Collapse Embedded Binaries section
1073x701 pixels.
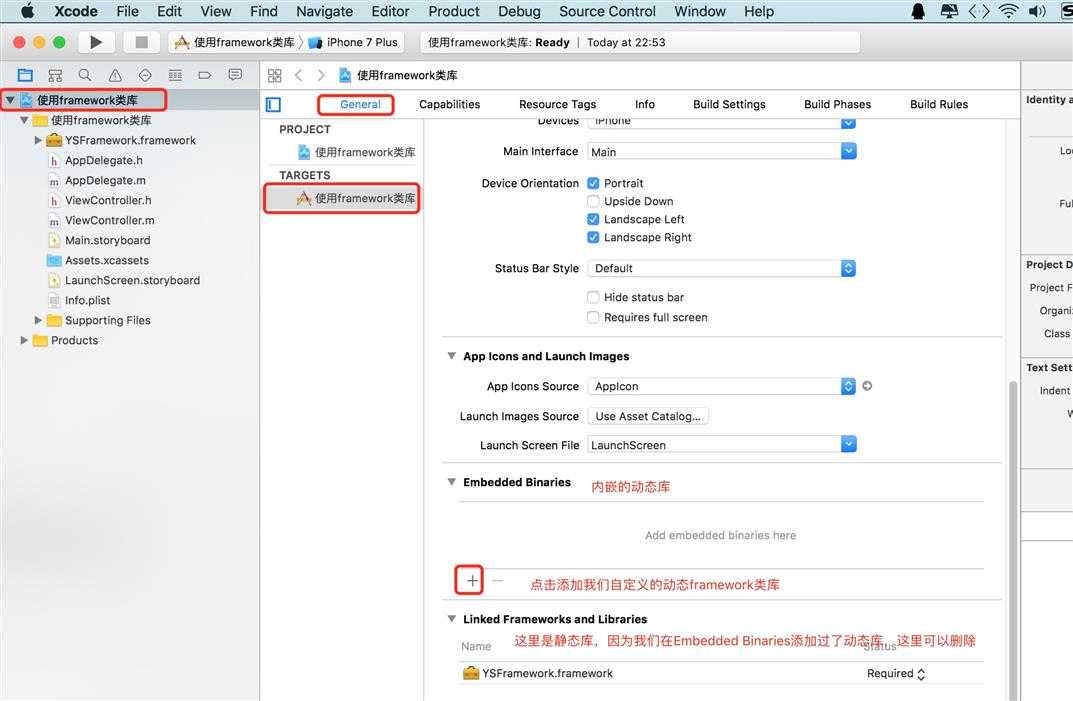(x=452, y=482)
